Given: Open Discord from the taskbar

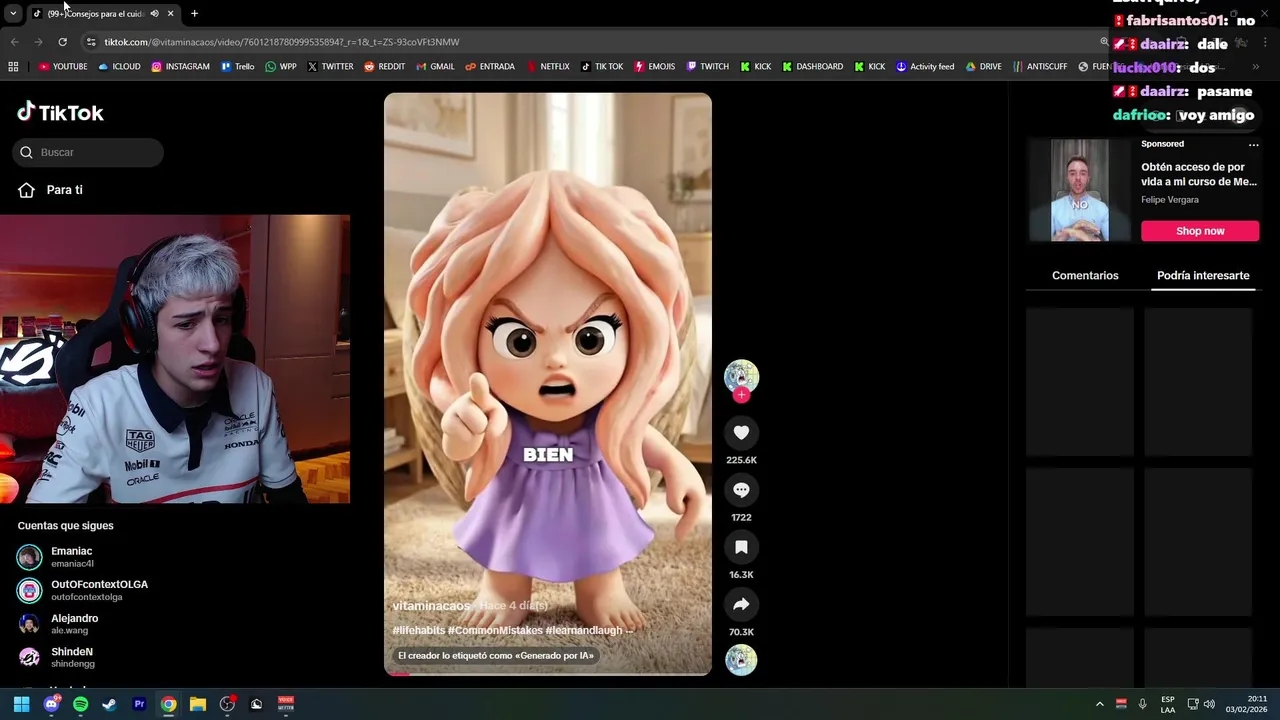Looking at the screenshot, I should click(x=51, y=704).
